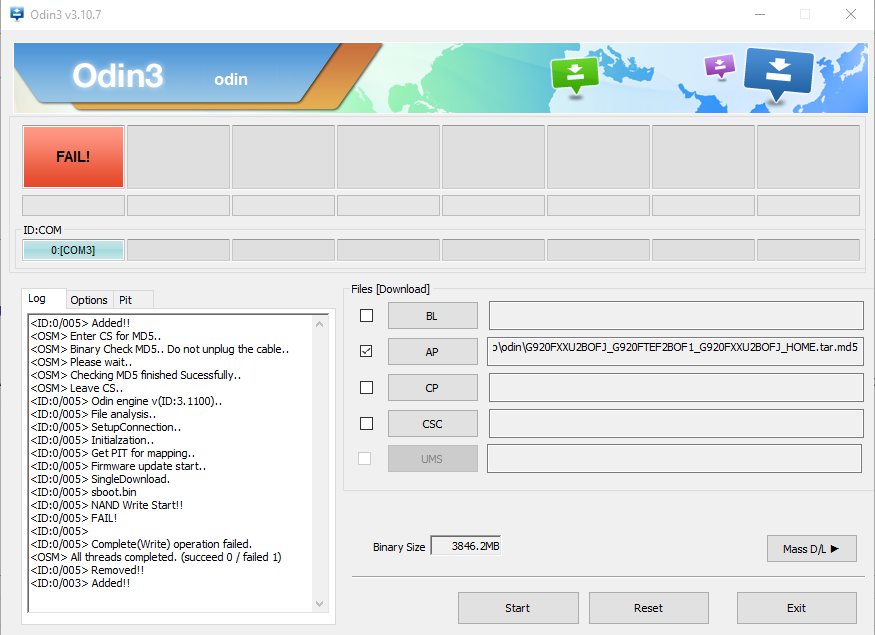Screen dimensions: 875x635
Task: Click the 'Binary Size' label
Action: click(399, 547)
